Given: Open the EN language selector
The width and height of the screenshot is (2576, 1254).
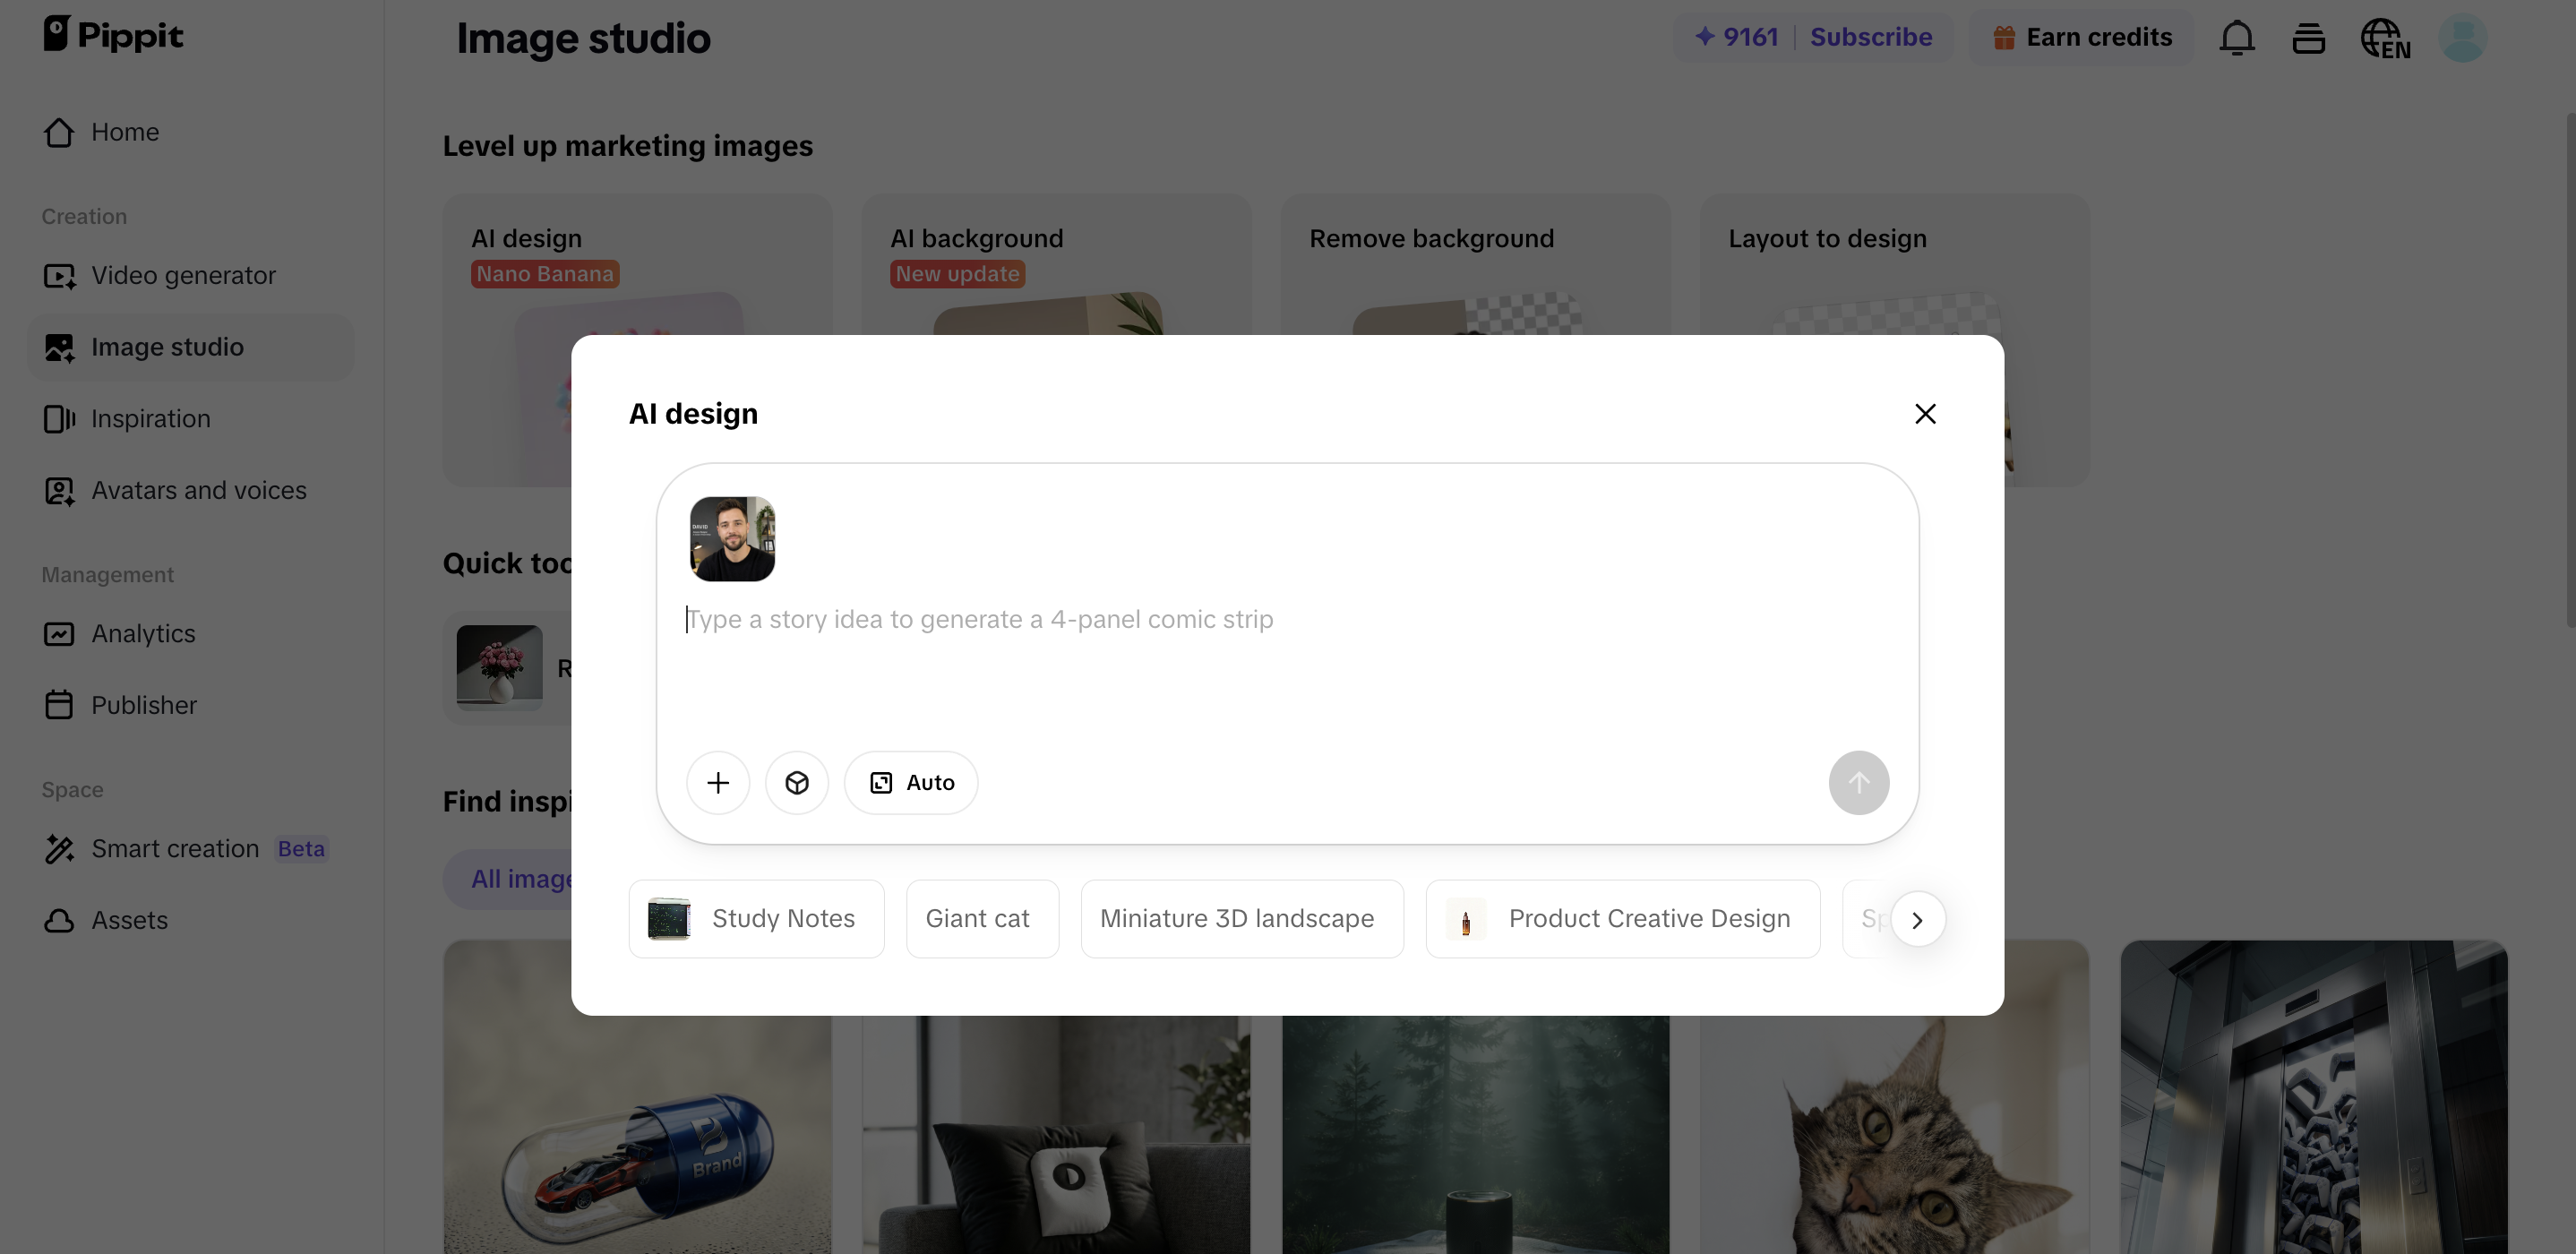Looking at the screenshot, I should (2385, 38).
